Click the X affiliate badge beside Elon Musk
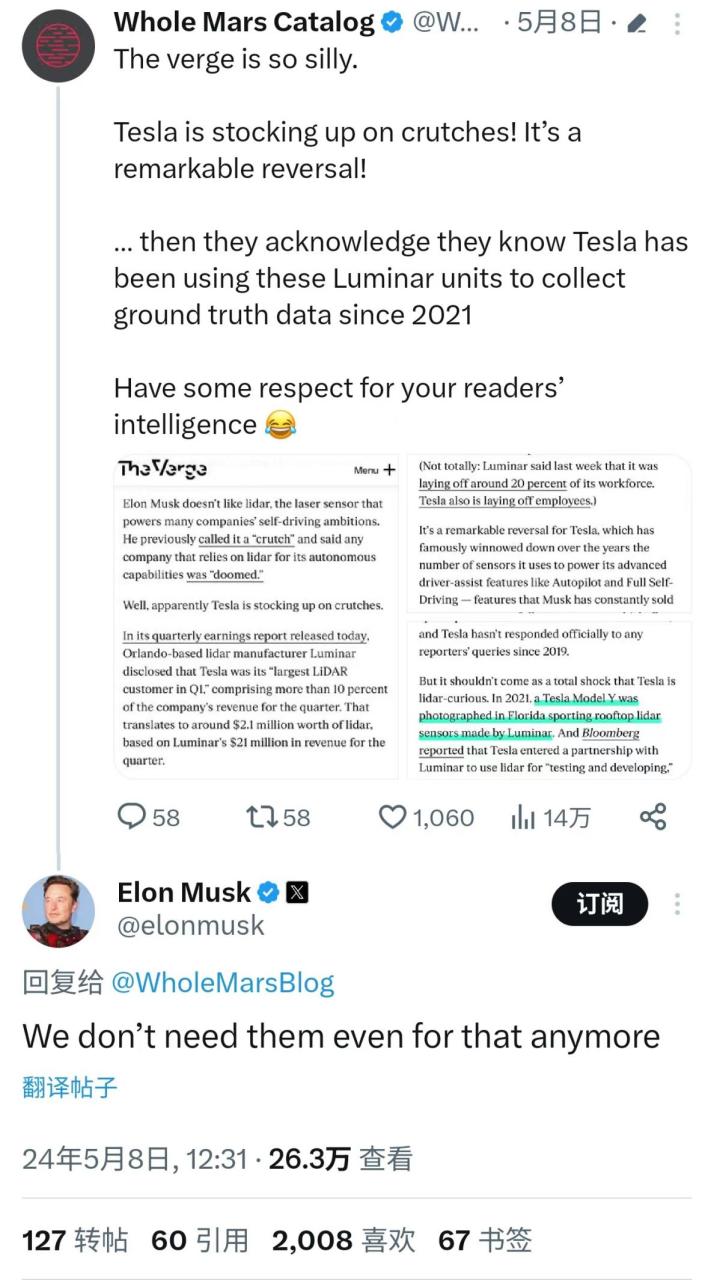Screen dimensions: 714x1280 [297, 892]
